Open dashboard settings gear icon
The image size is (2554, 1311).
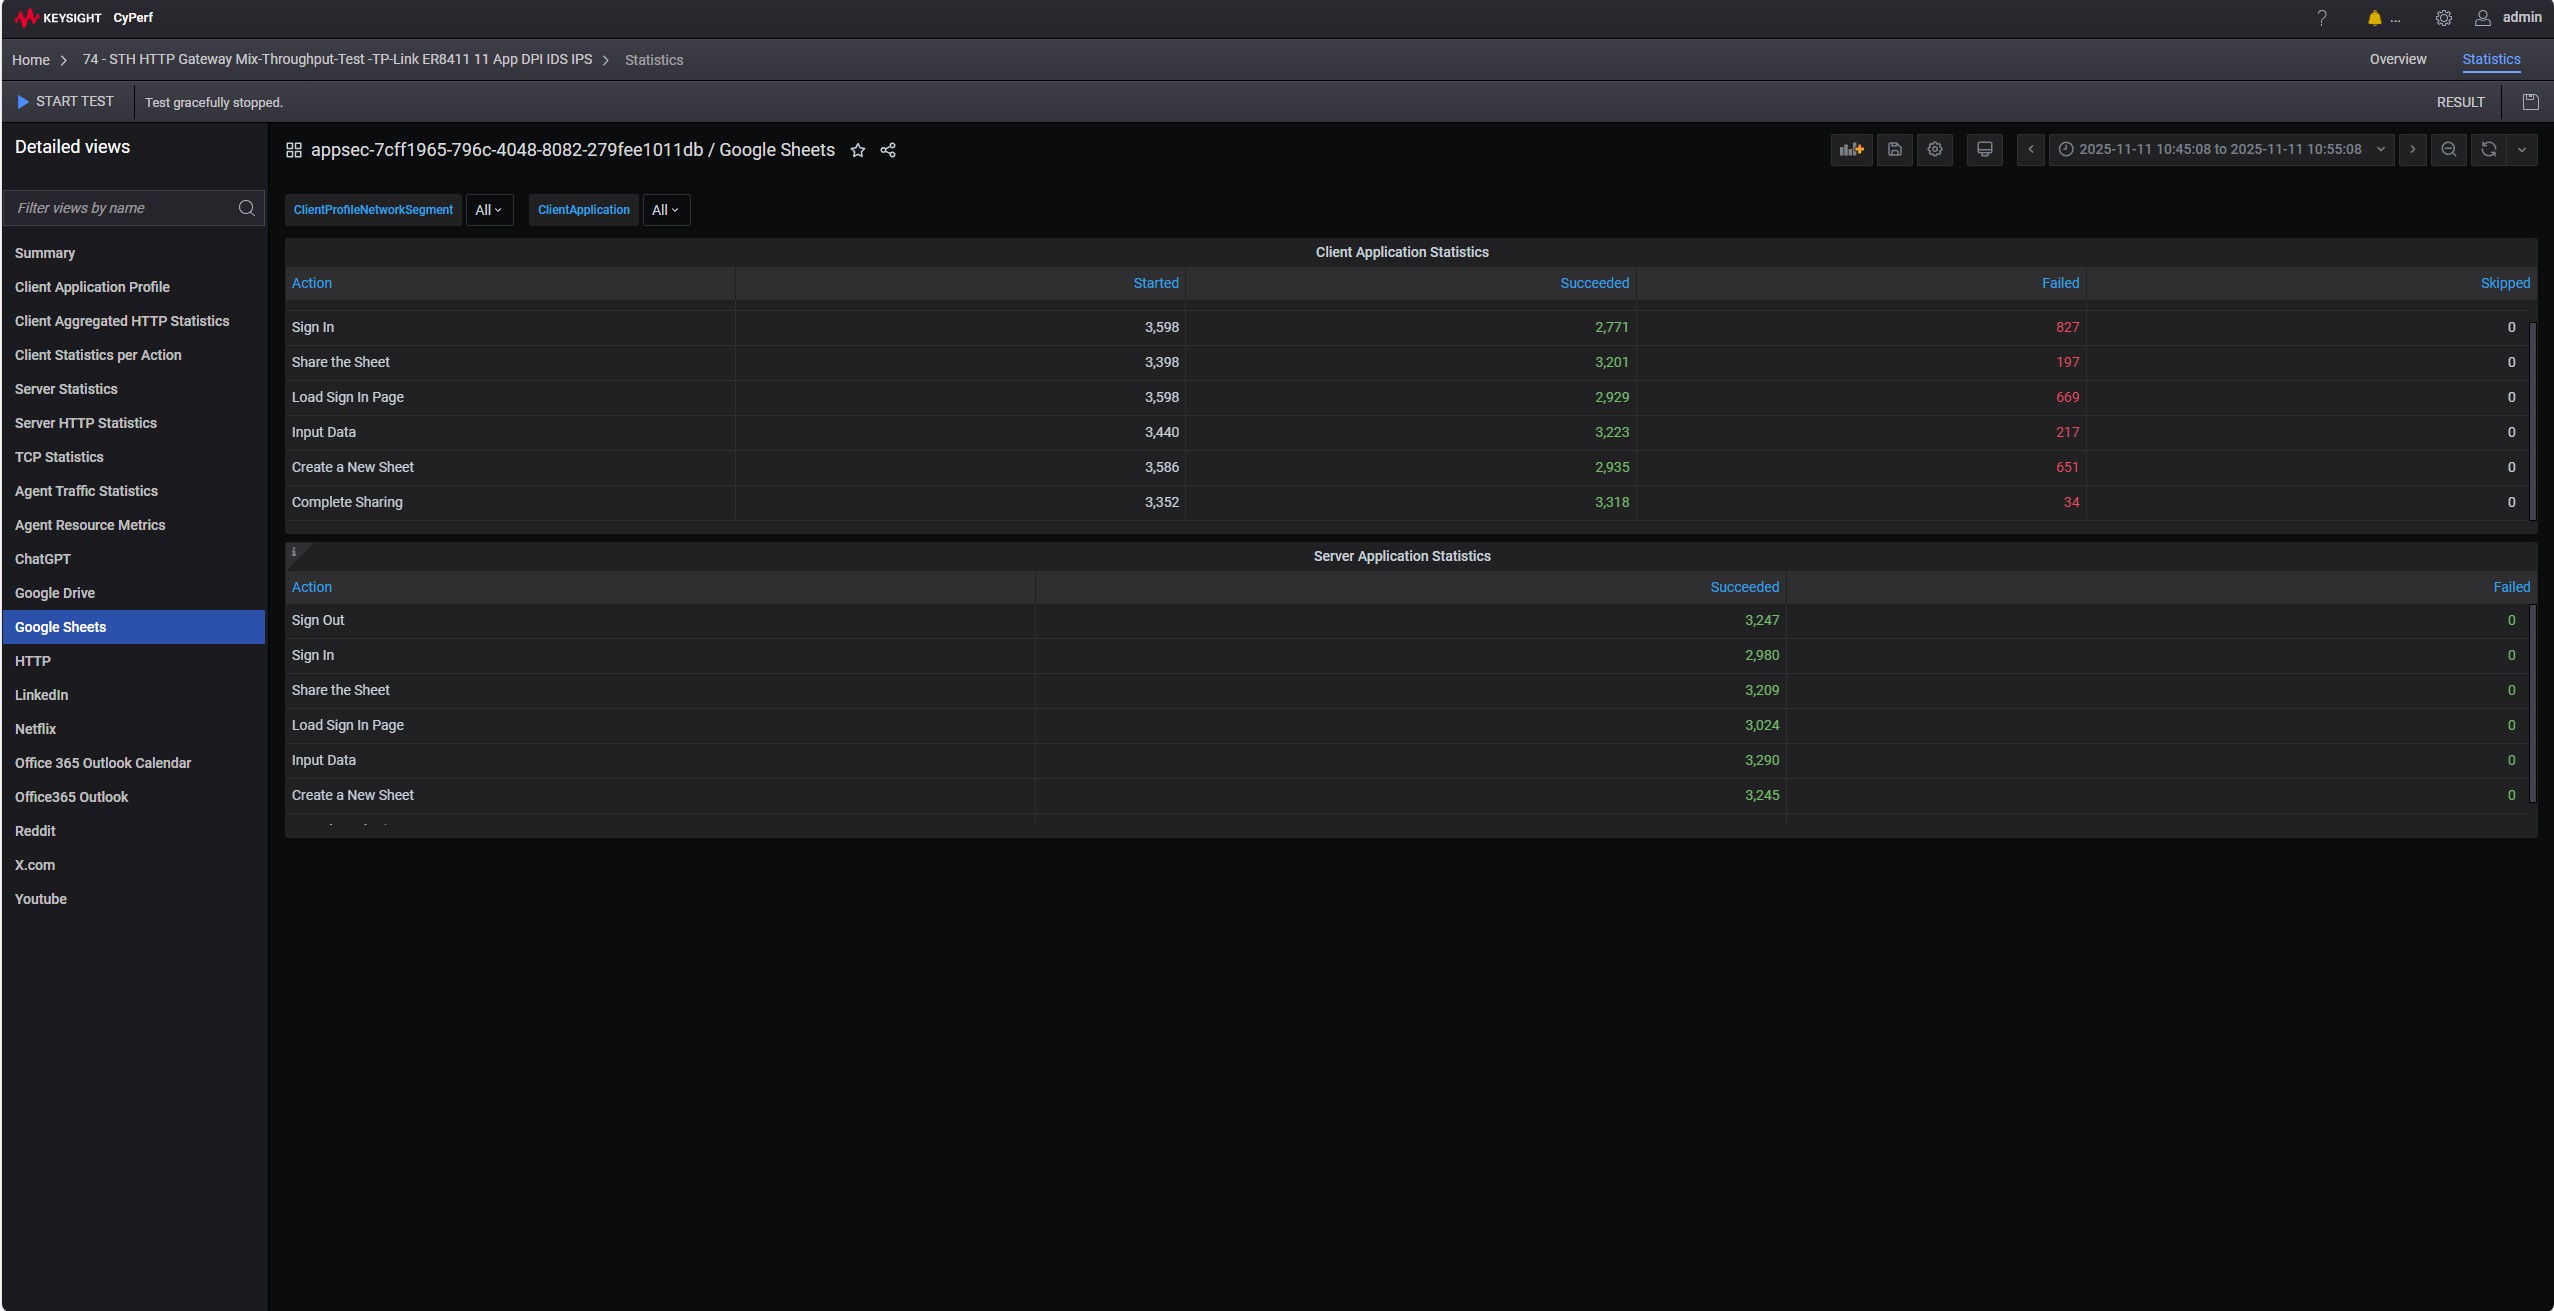coord(1935,150)
